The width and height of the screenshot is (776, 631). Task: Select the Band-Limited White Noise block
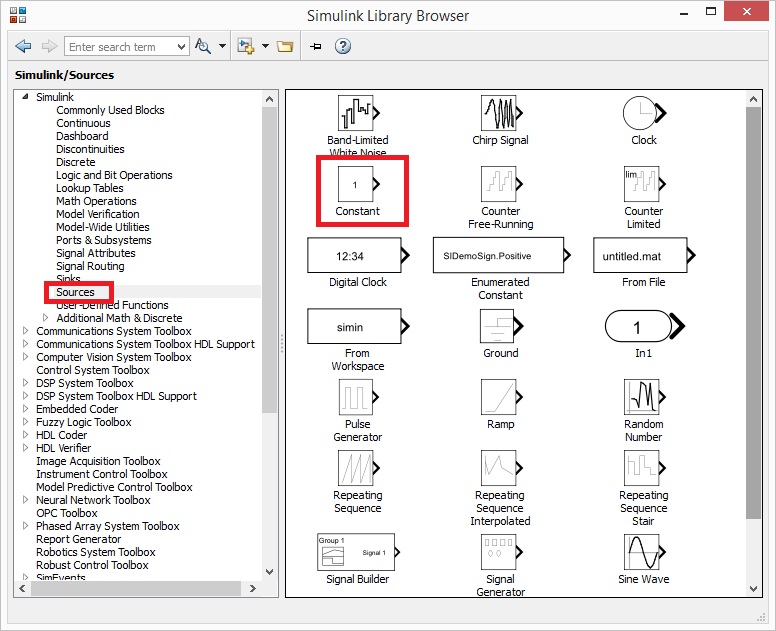point(358,113)
